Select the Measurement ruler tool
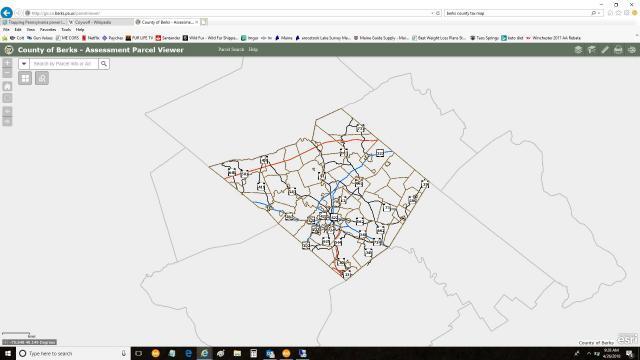This screenshot has width=640, height=360. 605,50
